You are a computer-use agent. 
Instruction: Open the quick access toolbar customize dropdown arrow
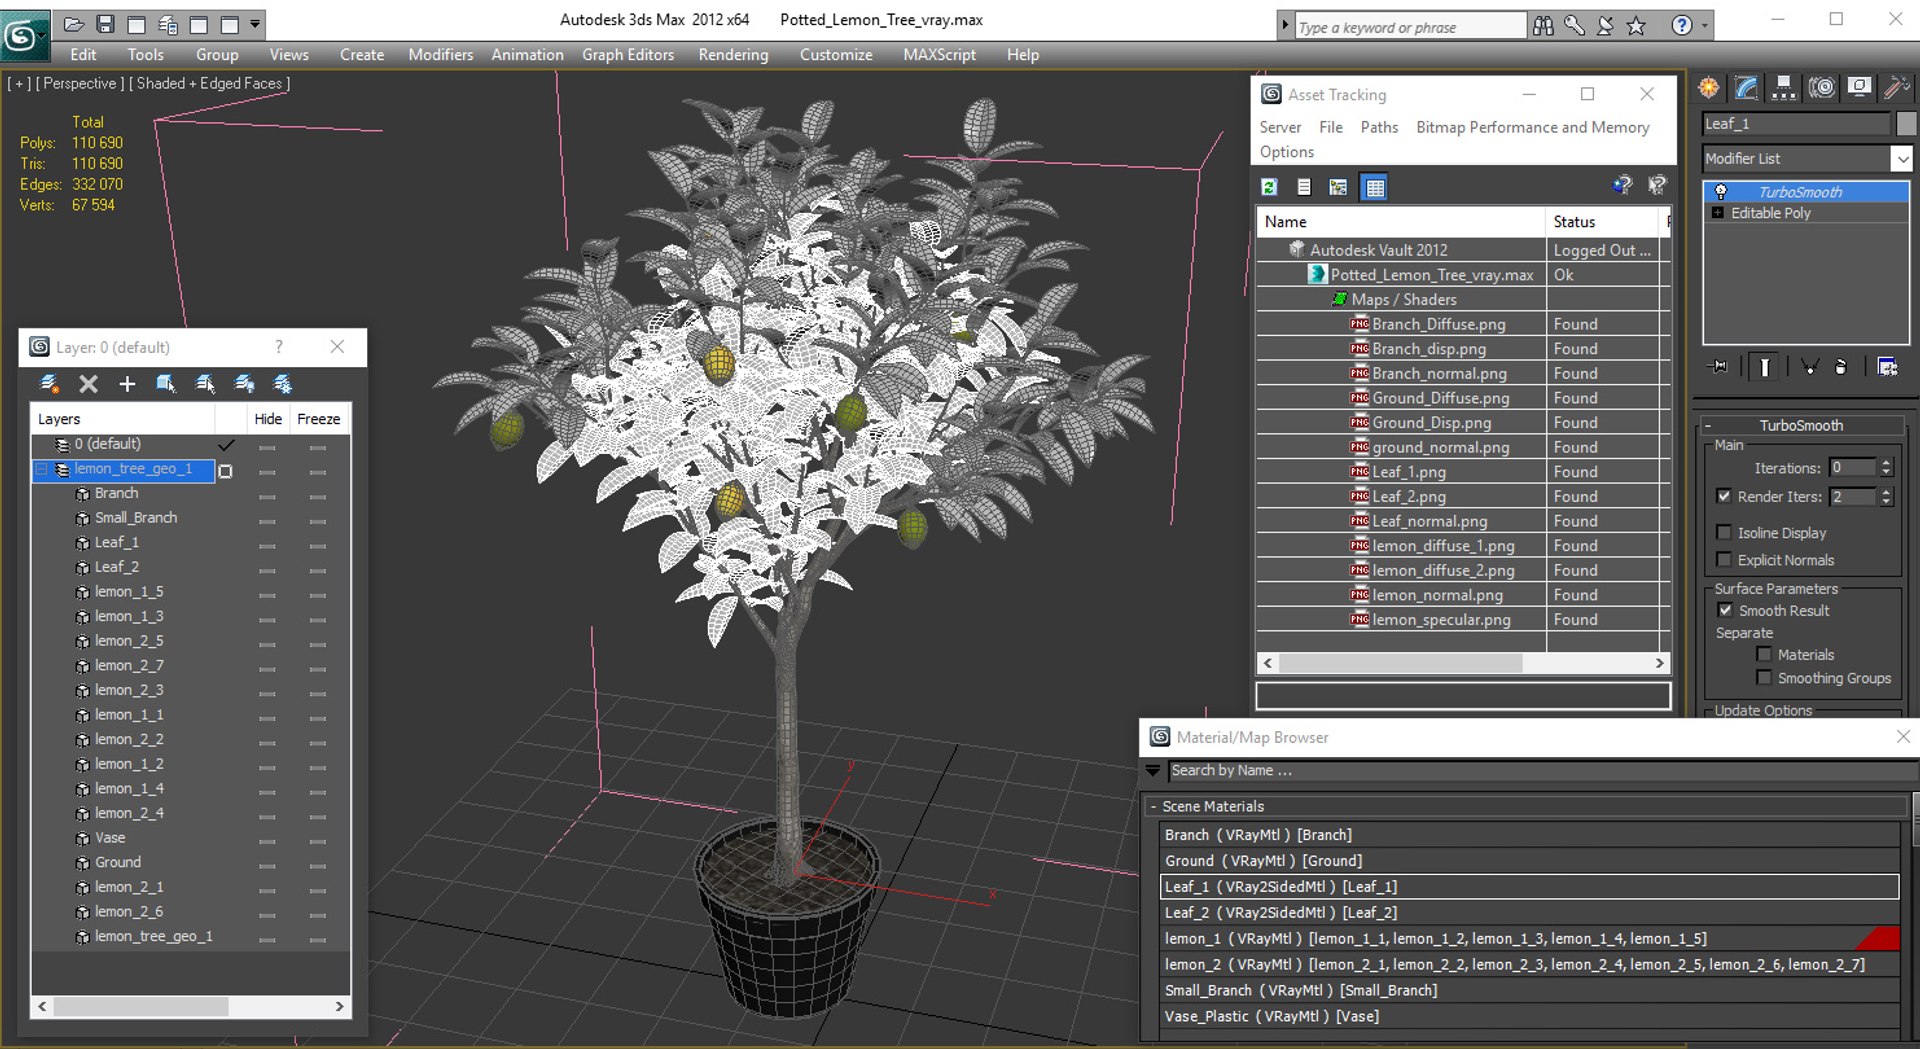tap(256, 23)
